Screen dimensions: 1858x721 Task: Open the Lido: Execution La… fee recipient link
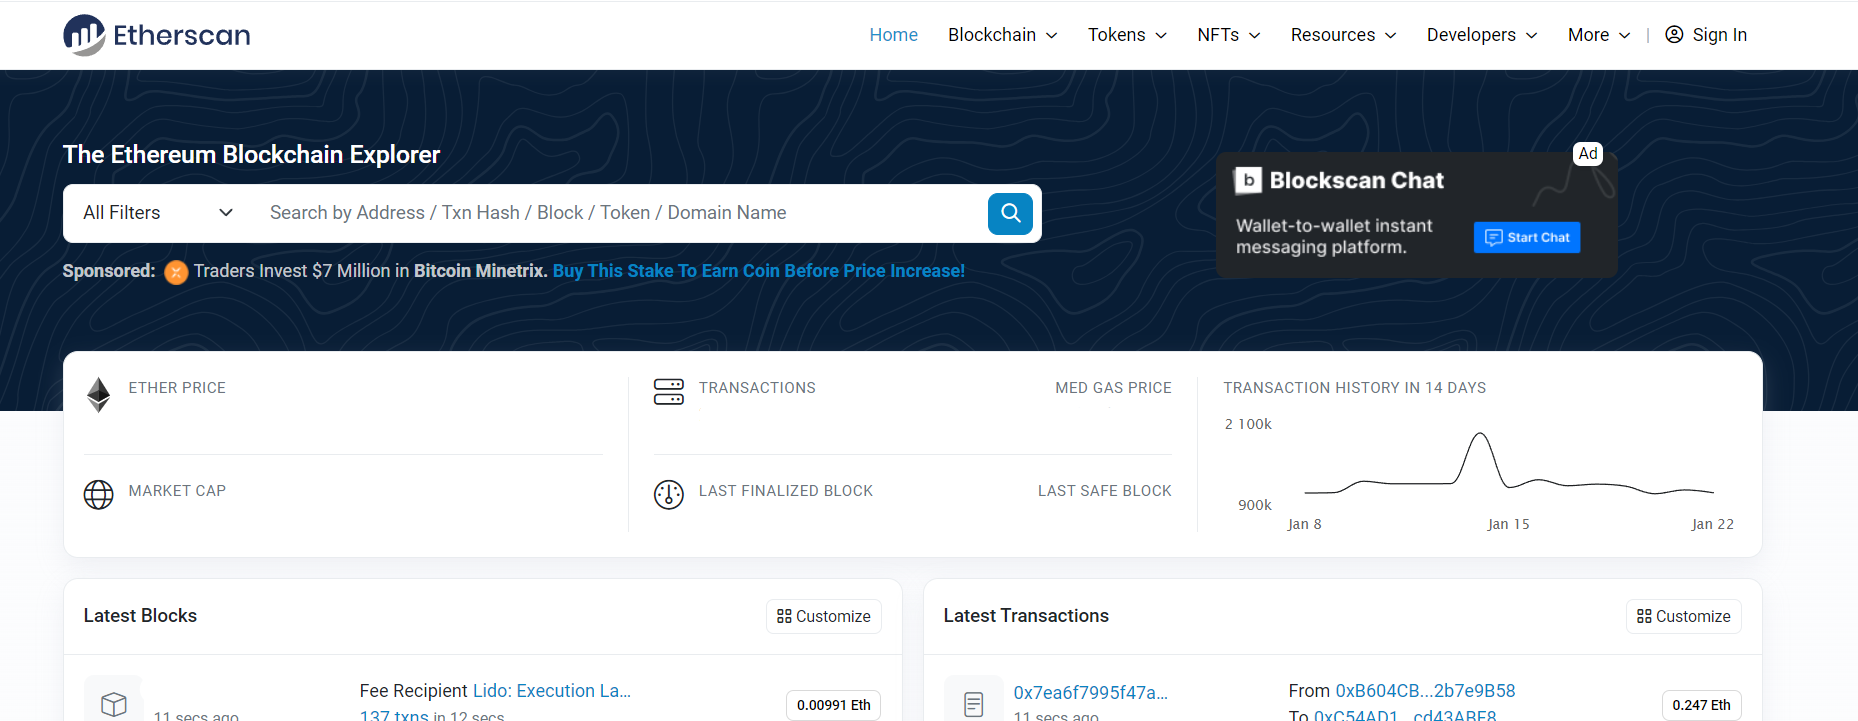552,691
